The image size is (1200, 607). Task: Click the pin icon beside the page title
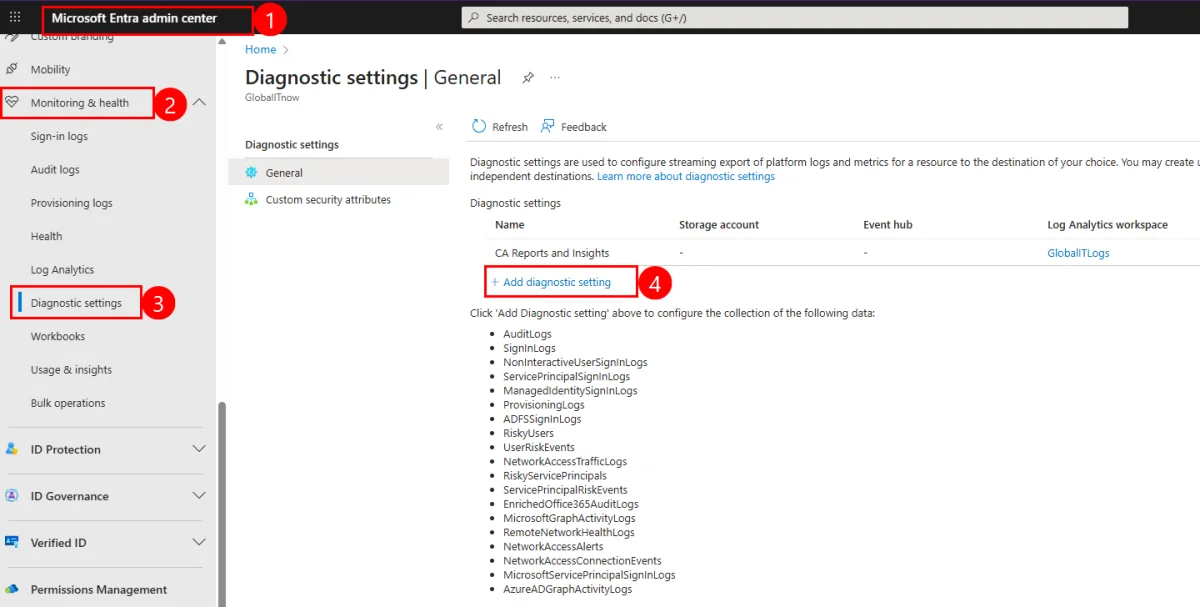click(x=528, y=78)
